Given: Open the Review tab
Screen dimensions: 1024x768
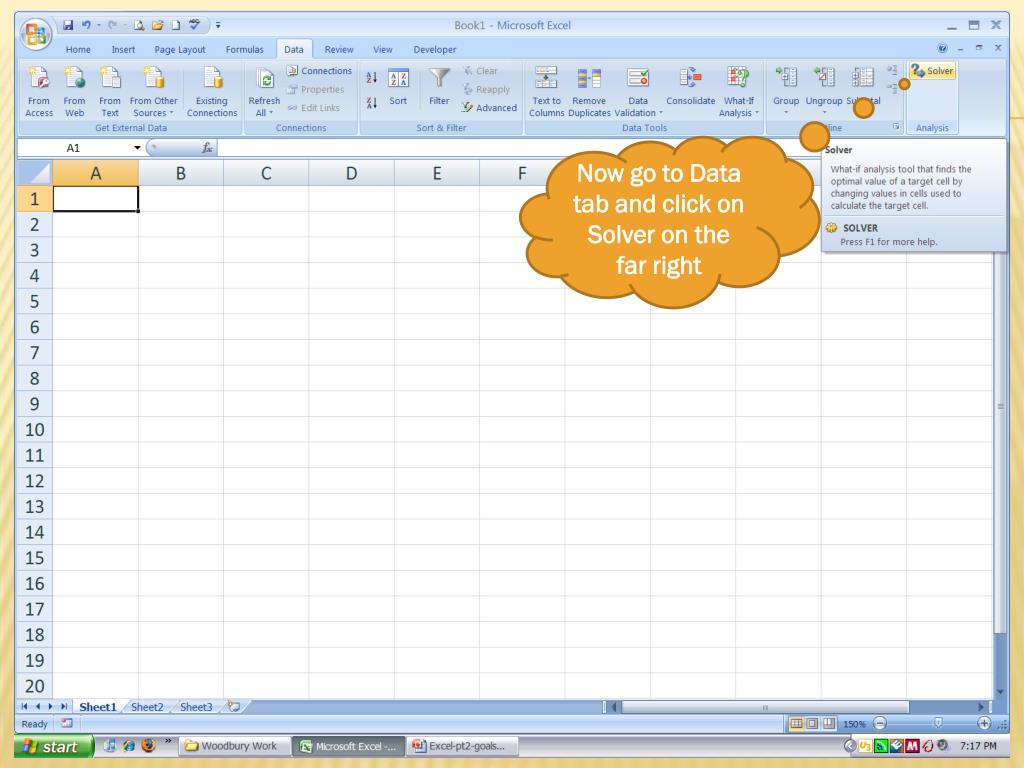Looking at the screenshot, I should (x=339, y=50).
